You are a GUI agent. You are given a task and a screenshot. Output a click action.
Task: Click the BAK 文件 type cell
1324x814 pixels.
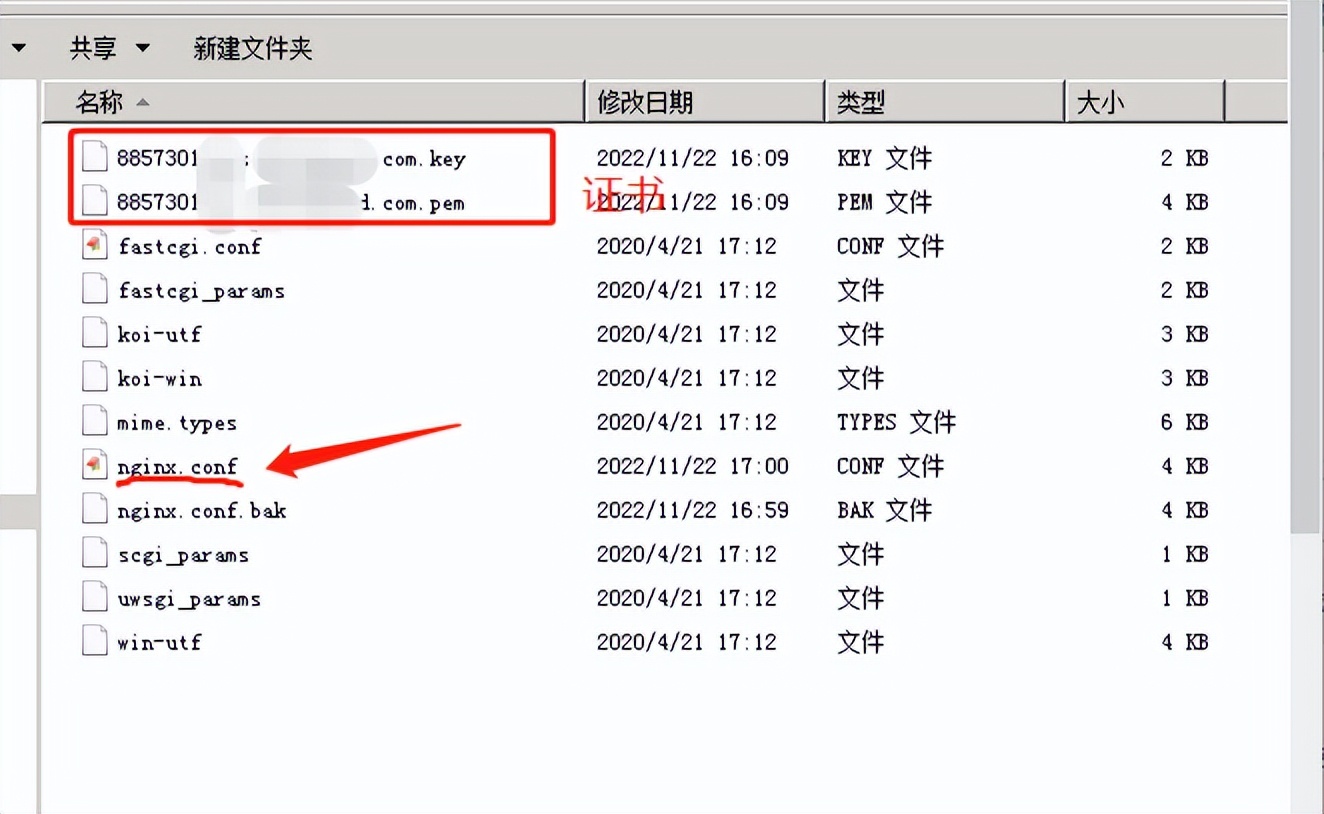884,510
